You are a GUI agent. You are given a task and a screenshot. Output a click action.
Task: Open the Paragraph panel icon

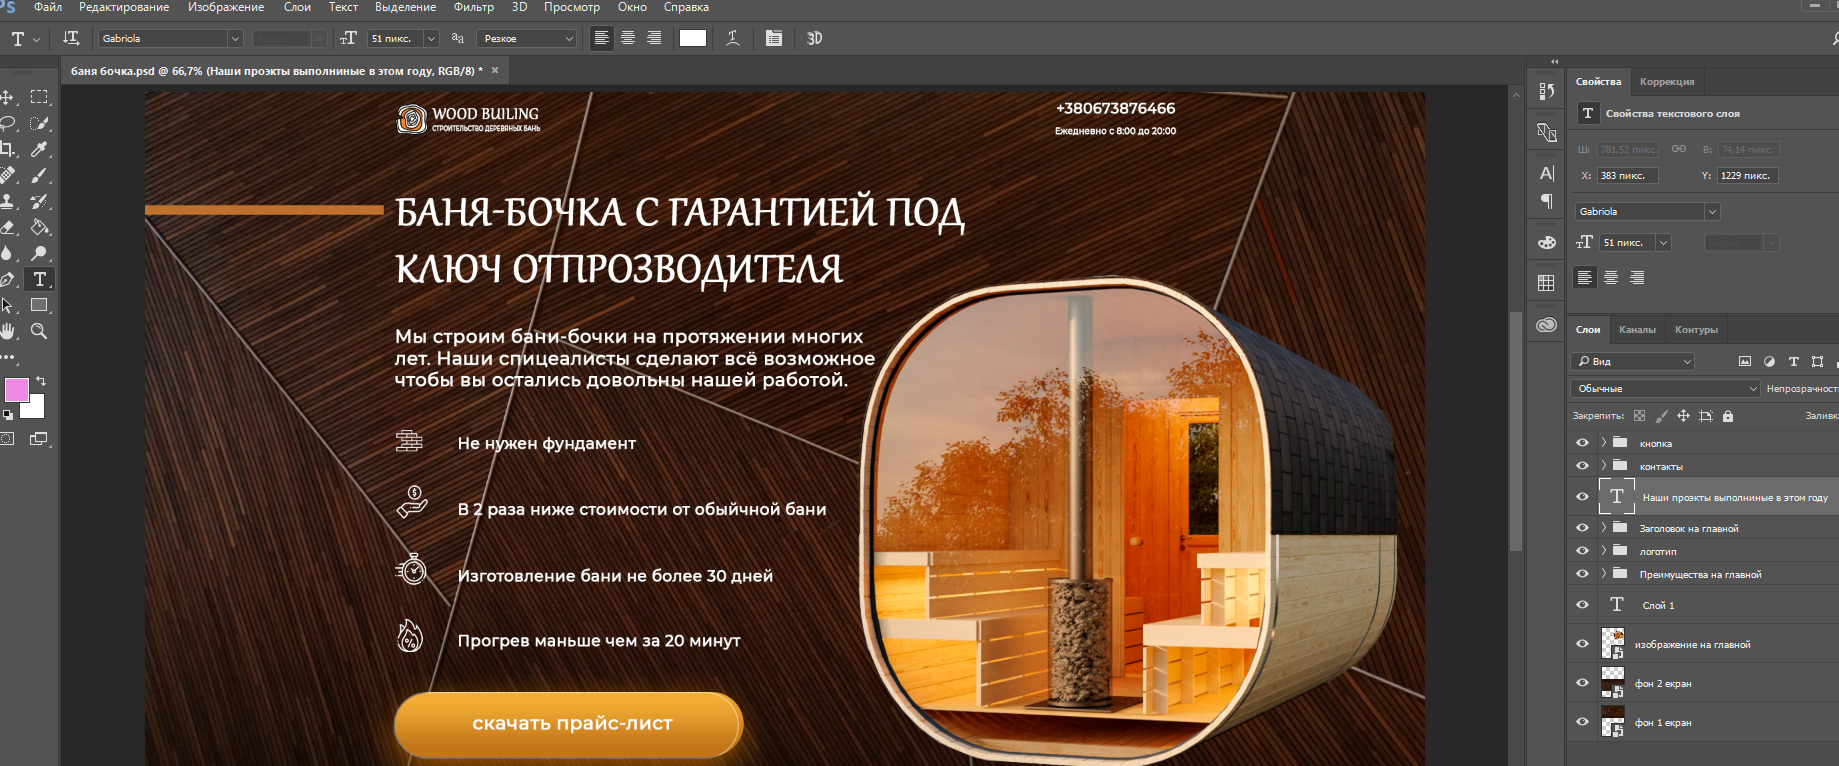[x=1547, y=201]
